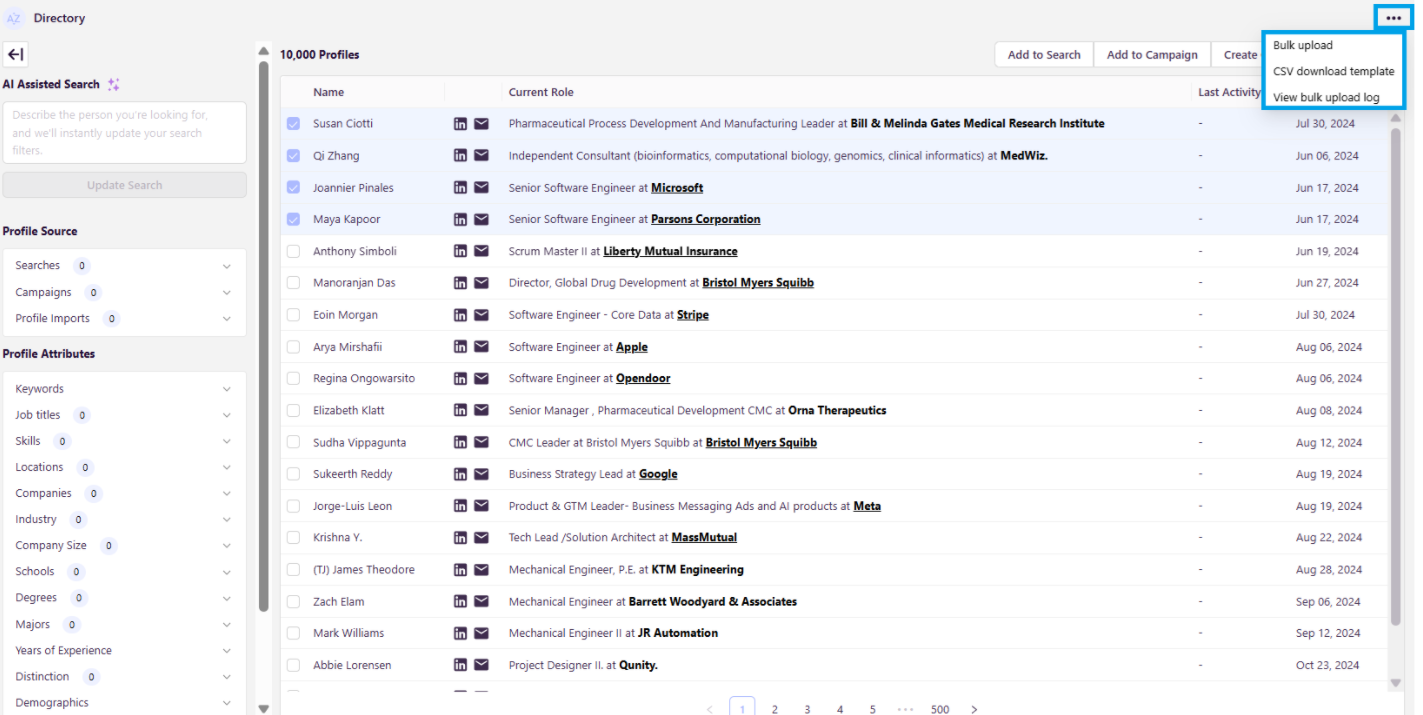Open Susan Ciotti's LinkedIn icon

click(x=460, y=124)
